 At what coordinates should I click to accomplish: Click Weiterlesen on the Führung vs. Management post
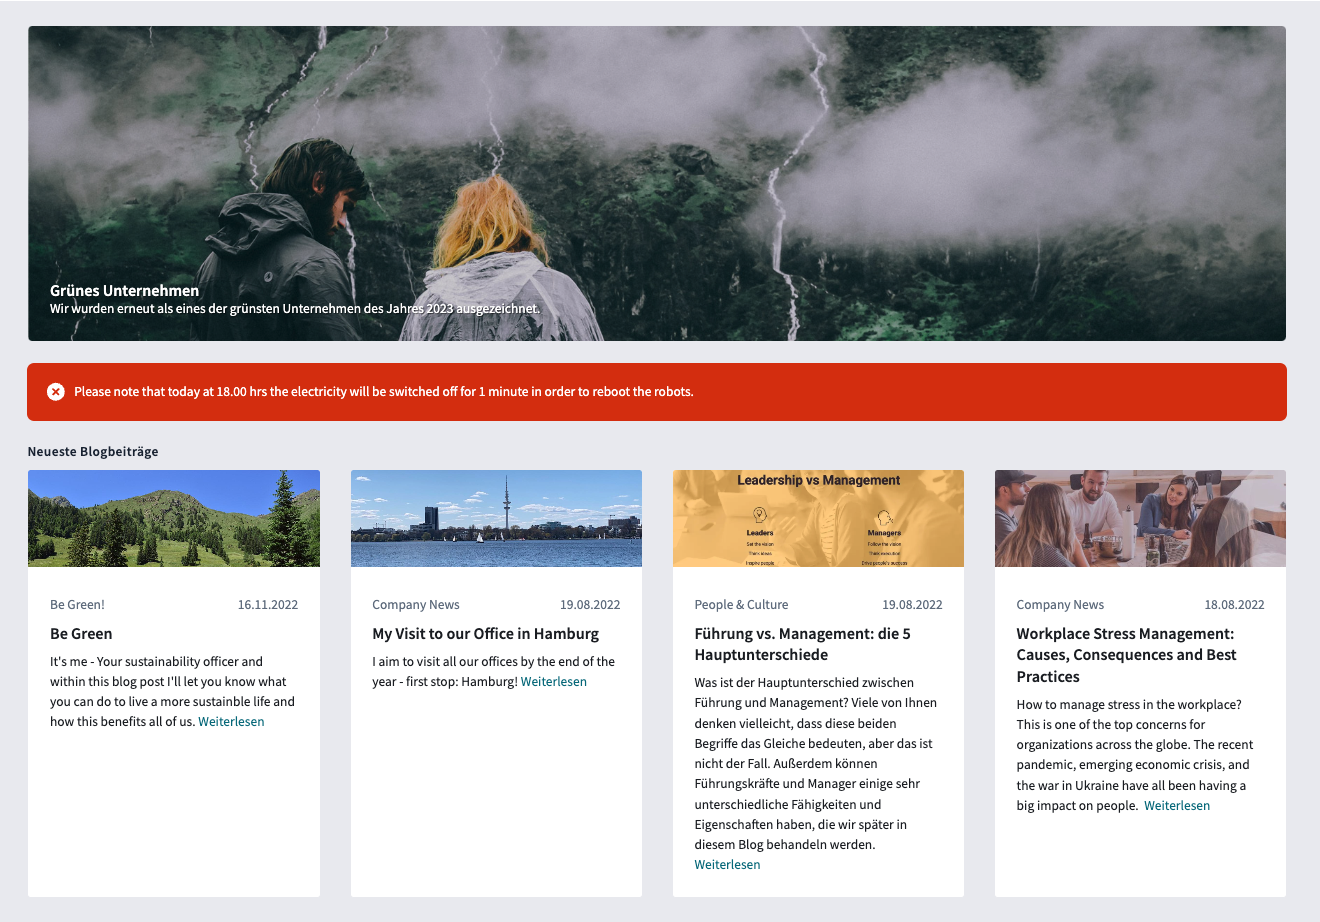click(x=727, y=864)
